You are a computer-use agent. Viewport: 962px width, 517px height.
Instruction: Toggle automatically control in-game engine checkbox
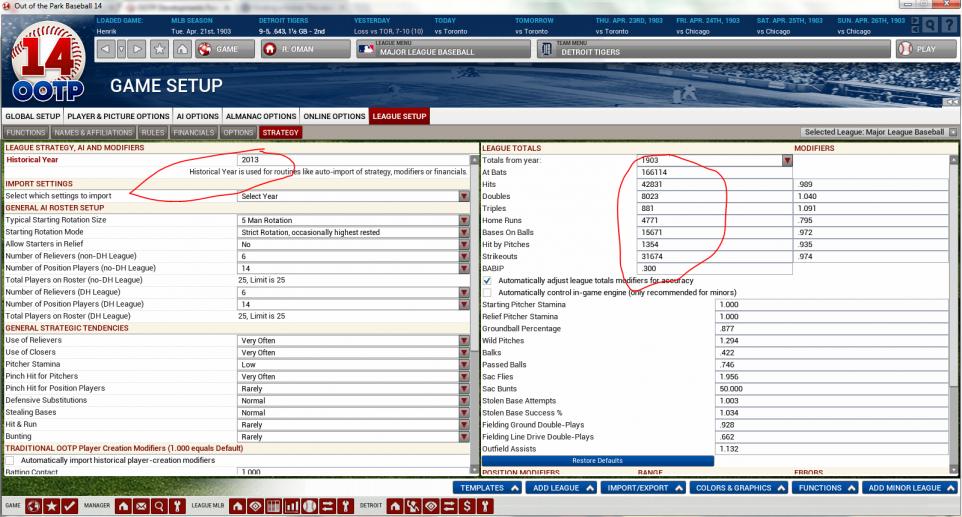click(488, 292)
